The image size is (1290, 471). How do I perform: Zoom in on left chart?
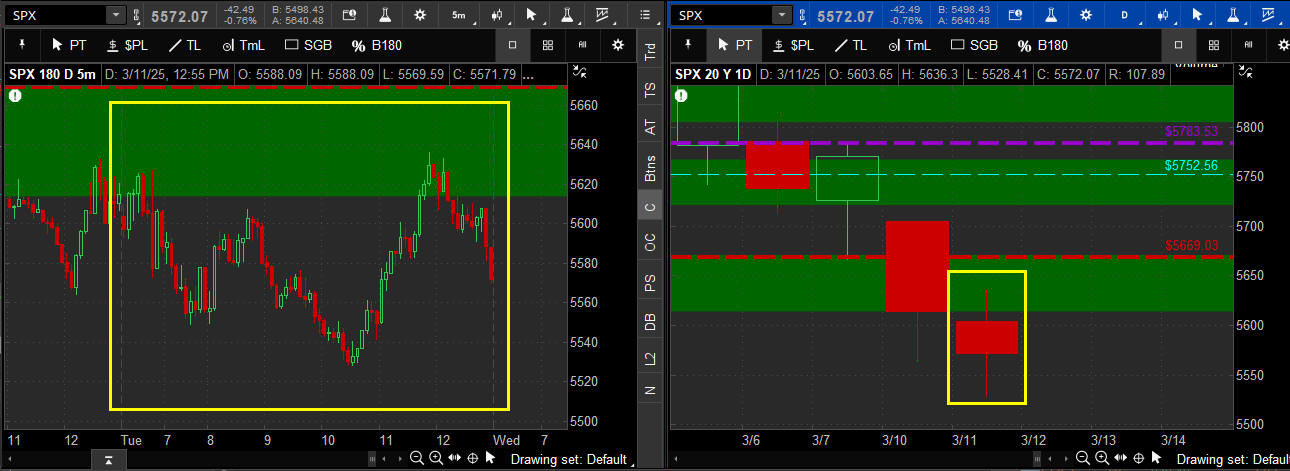click(x=435, y=458)
